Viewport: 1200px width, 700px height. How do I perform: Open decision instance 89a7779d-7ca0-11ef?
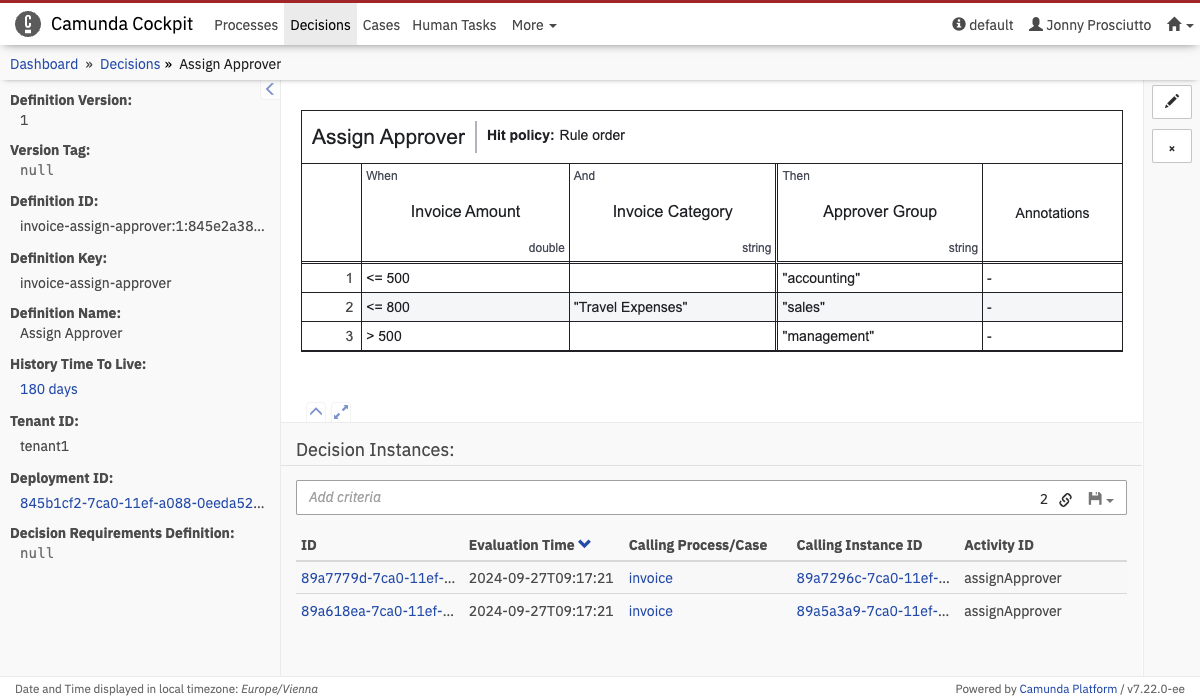378,578
